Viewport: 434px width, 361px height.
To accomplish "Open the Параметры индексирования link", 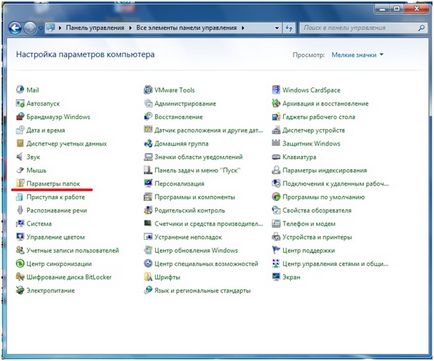I will pos(325,170).
